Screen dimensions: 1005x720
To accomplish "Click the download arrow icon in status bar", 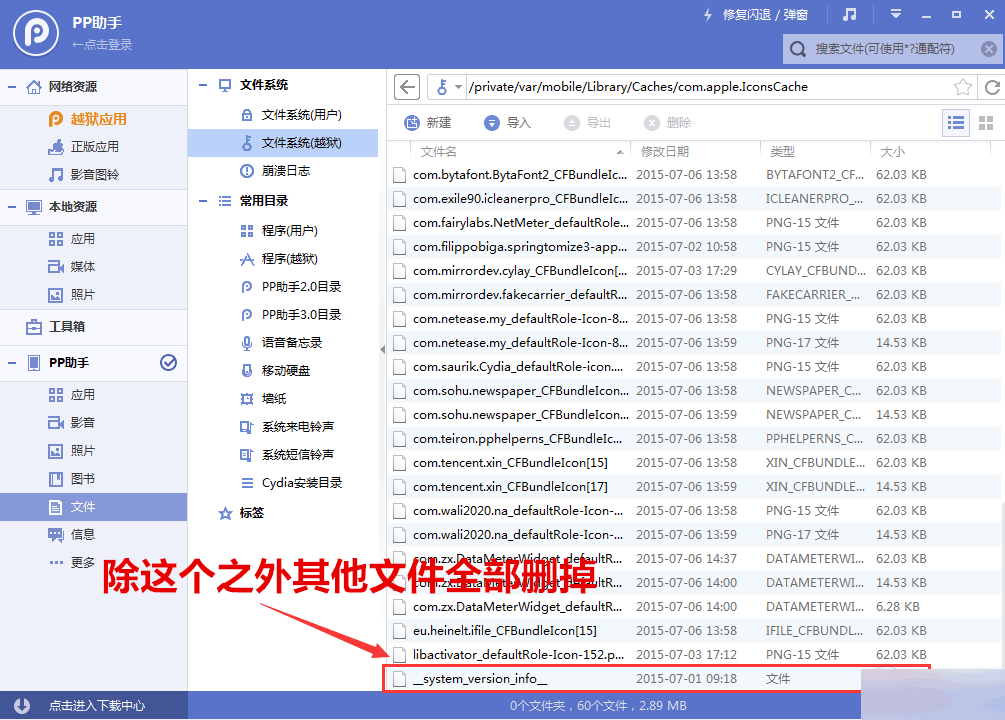I will pos(22,706).
